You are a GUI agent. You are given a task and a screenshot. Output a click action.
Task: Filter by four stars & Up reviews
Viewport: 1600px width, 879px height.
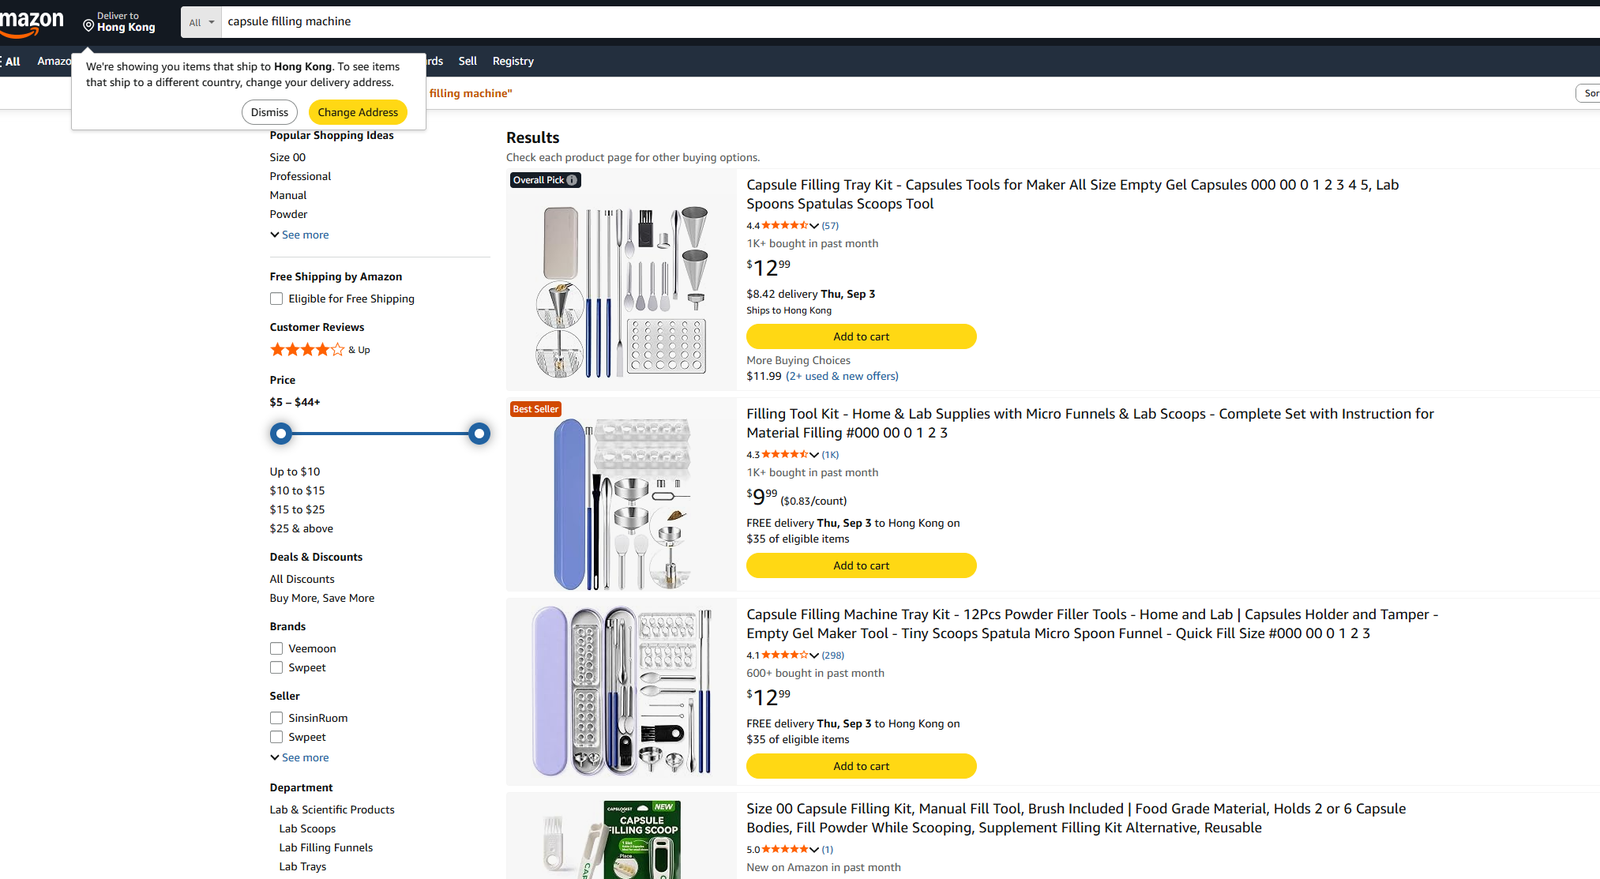tap(320, 350)
